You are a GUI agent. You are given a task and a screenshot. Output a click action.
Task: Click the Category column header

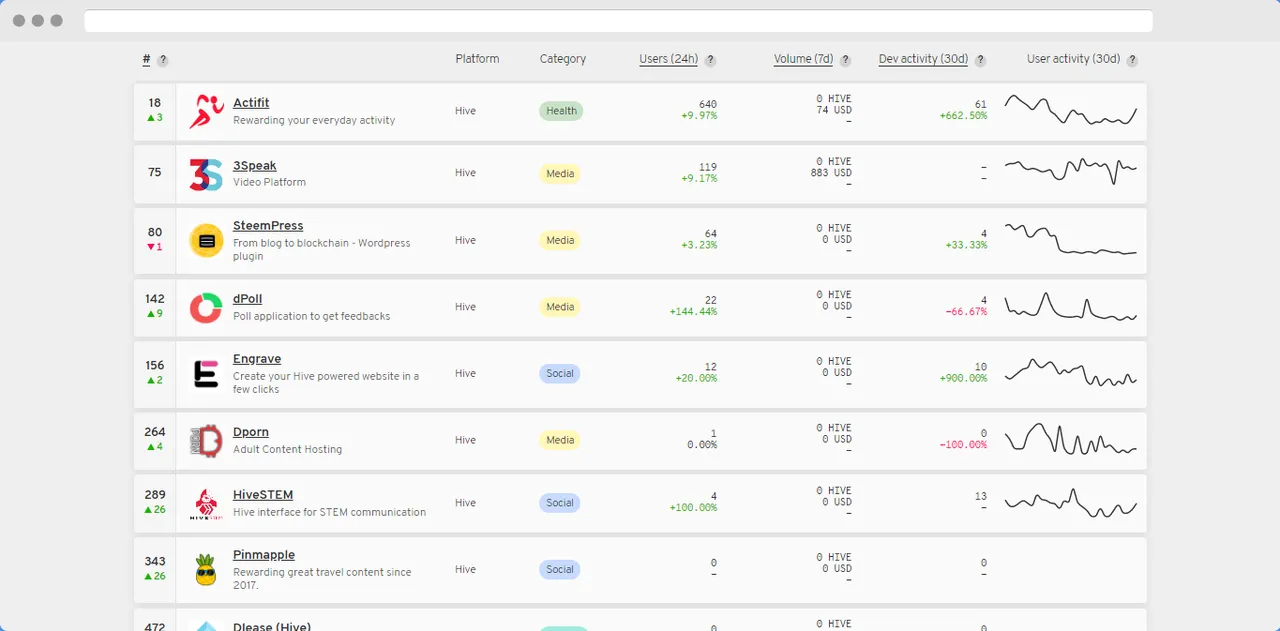coord(563,59)
